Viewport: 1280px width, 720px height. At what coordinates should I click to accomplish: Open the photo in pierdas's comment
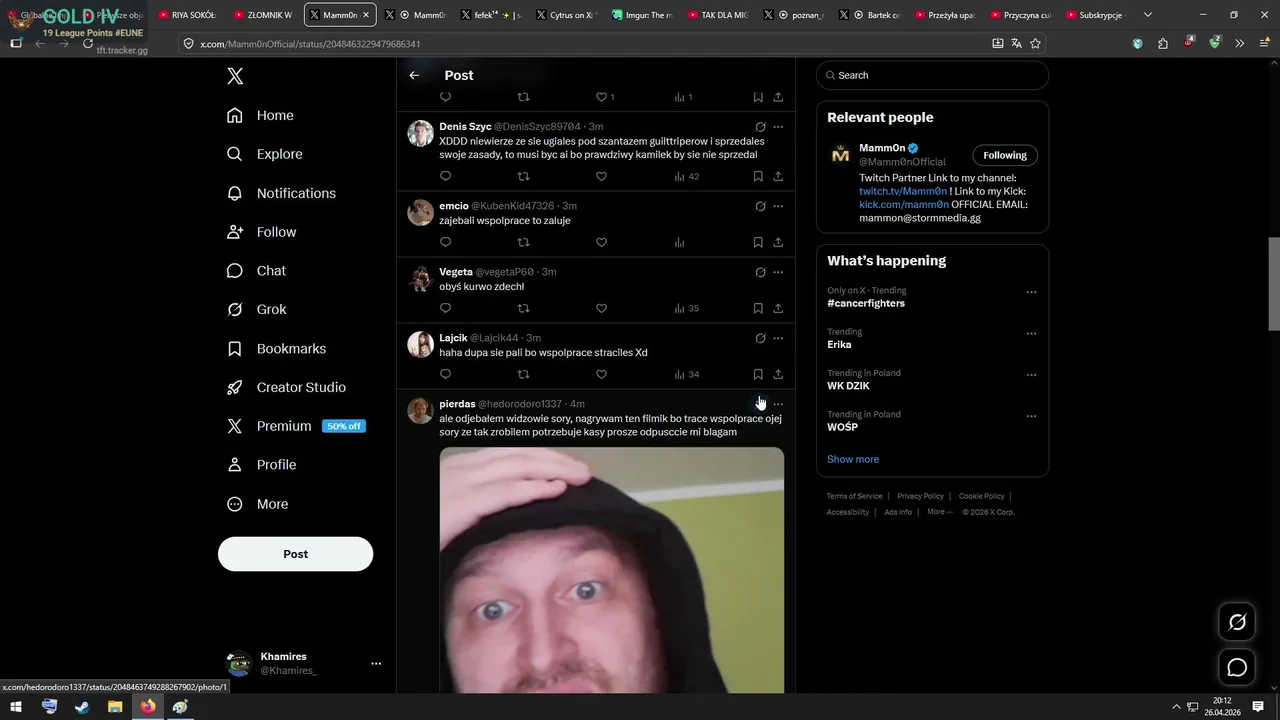coord(612,570)
